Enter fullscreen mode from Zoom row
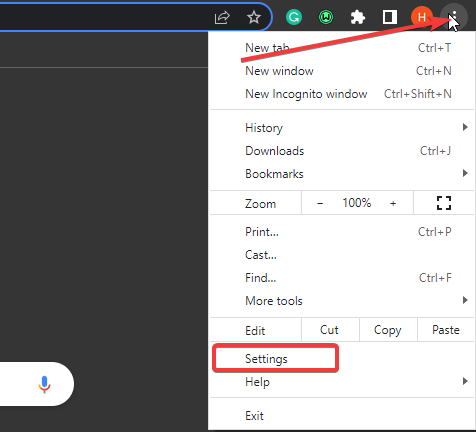 444,203
